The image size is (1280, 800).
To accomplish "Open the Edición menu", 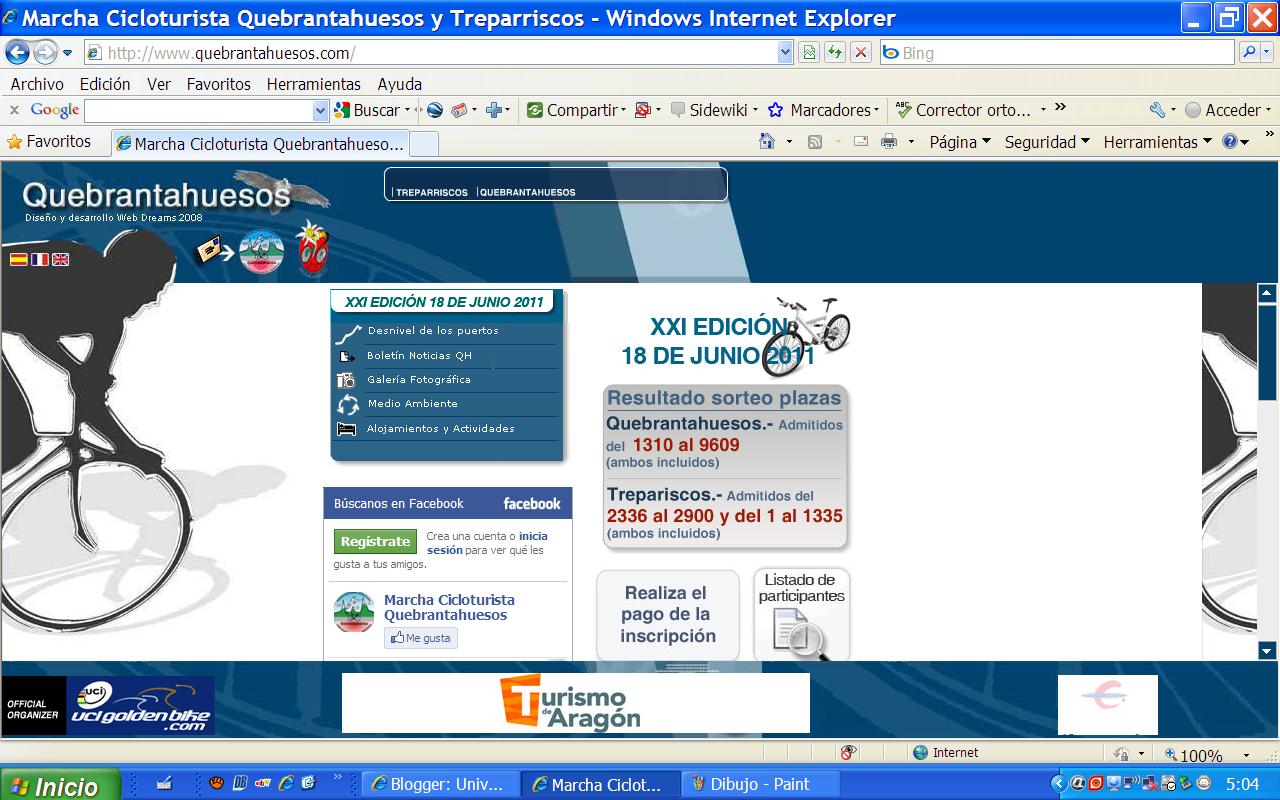I will click(105, 84).
